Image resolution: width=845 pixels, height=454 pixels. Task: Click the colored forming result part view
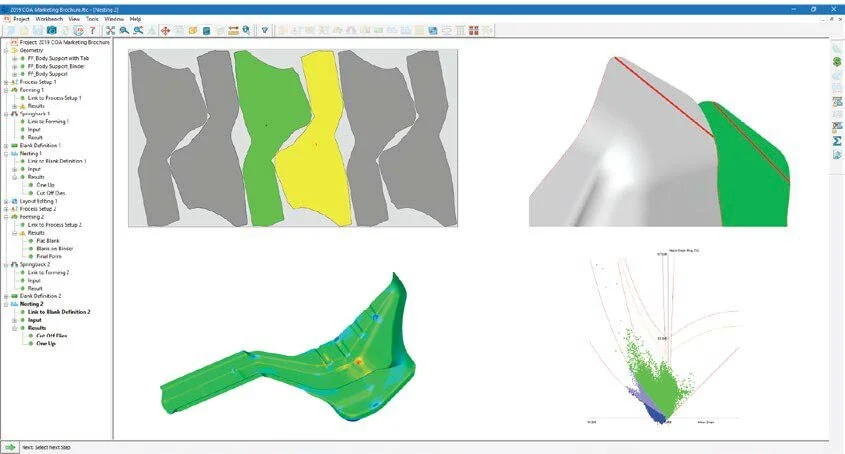[x=288, y=348]
